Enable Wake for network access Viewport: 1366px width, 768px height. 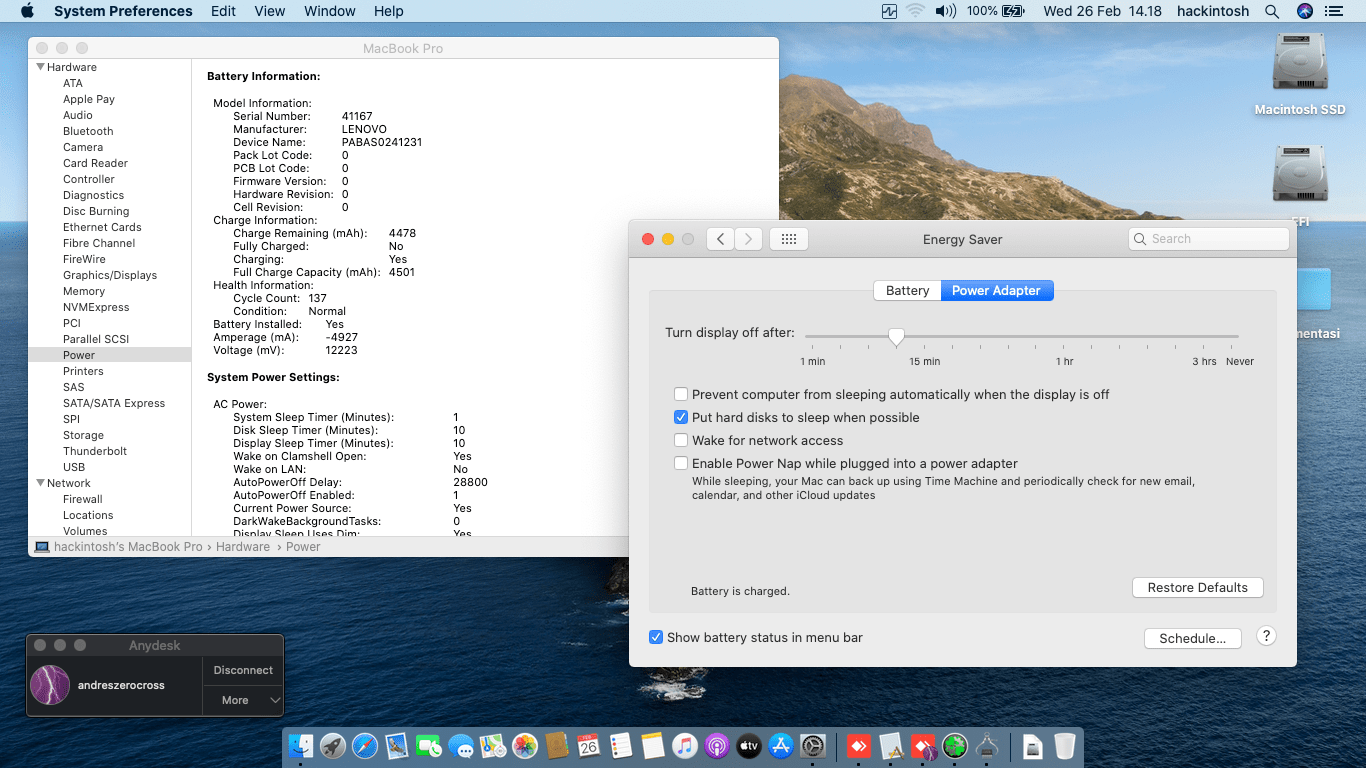[681, 440]
